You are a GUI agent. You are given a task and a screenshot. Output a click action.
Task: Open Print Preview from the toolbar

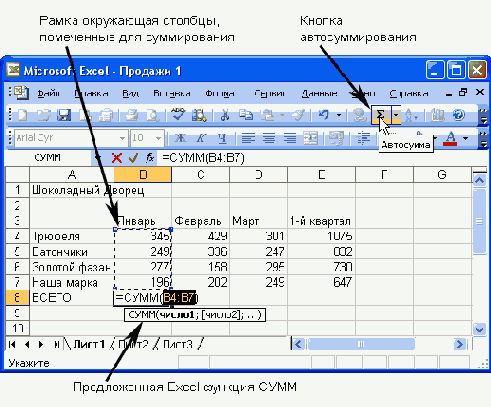click(x=153, y=115)
